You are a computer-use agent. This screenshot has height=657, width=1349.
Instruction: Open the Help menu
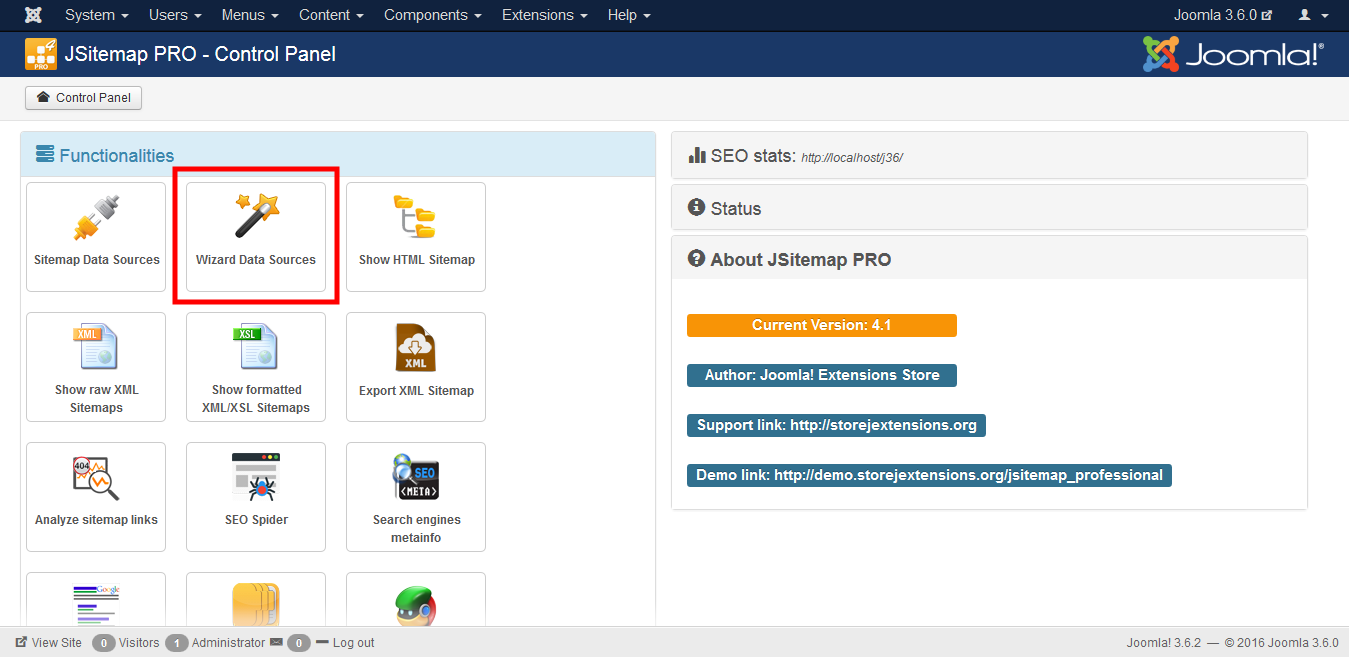[x=629, y=15]
